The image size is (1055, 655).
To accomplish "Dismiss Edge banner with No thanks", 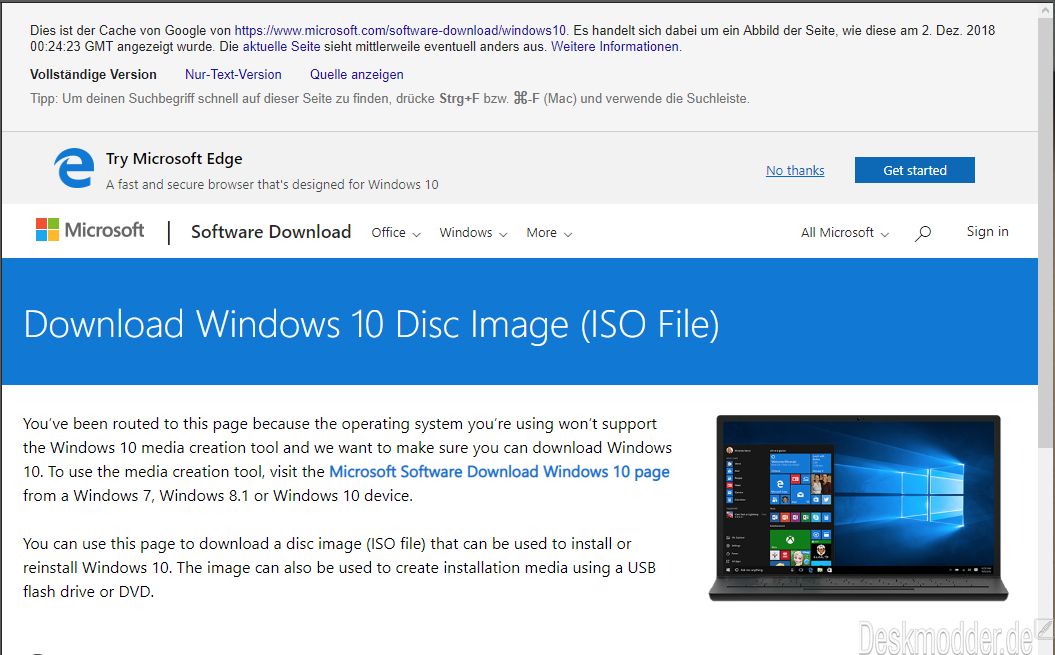I will tap(795, 170).
